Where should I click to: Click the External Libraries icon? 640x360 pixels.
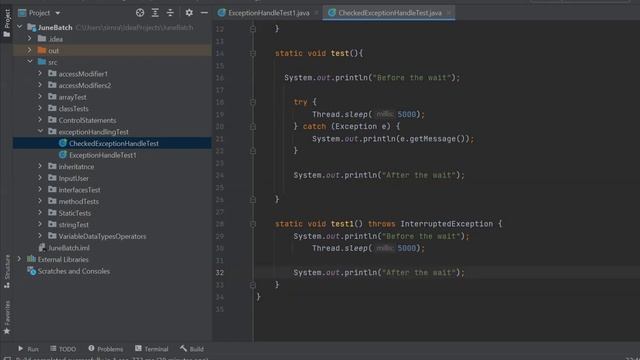tap(31, 259)
